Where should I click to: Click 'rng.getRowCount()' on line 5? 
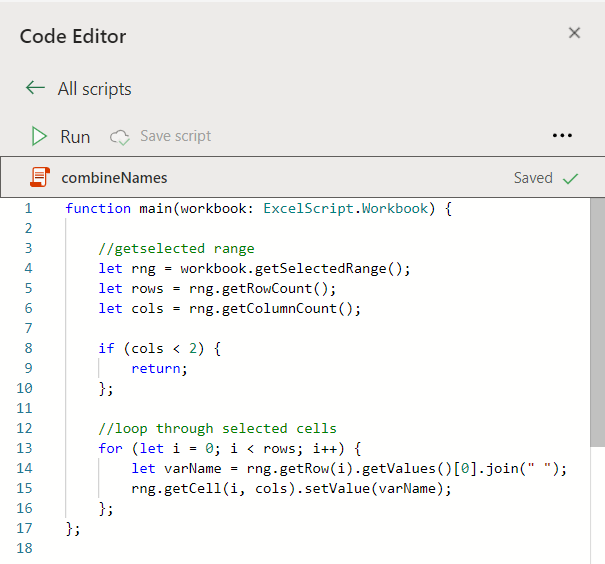pos(259,289)
